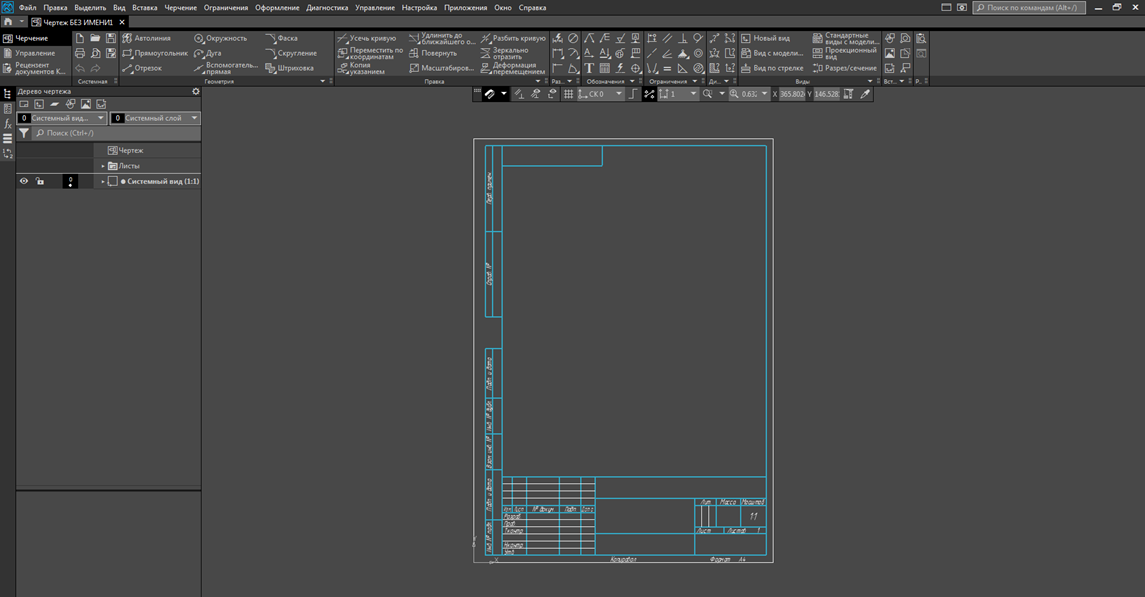1145x597 pixels.
Task: Select the Фаска tool
Action: [x=282, y=38]
